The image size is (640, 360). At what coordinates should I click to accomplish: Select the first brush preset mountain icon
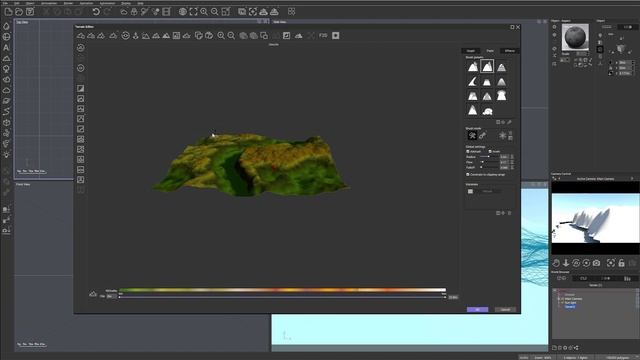pos(473,67)
